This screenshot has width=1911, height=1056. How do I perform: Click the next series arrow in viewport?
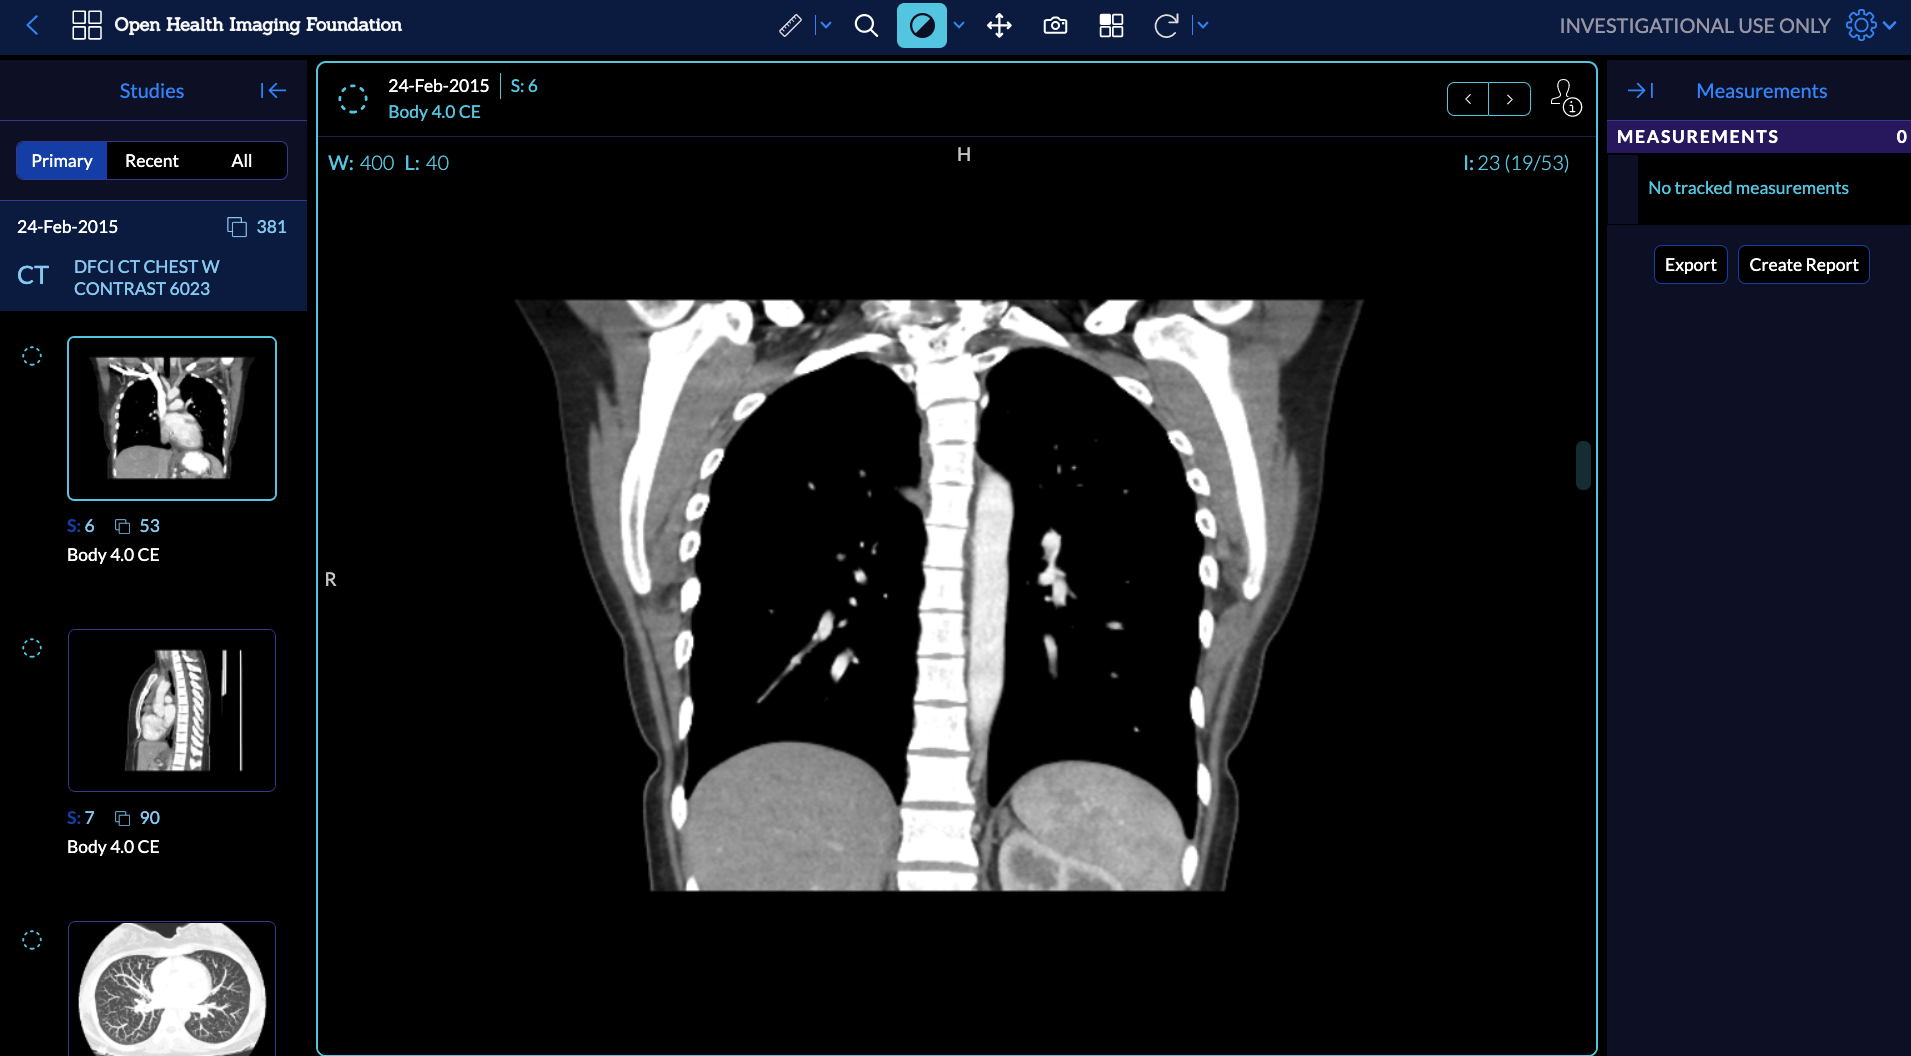click(x=1510, y=98)
